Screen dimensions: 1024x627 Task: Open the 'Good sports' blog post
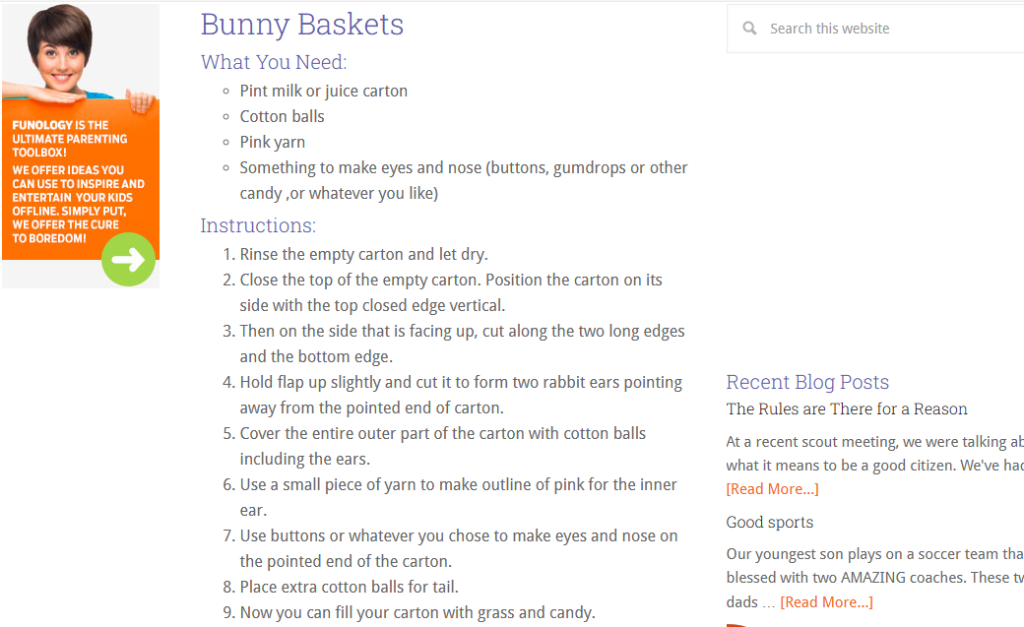[769, 522]
